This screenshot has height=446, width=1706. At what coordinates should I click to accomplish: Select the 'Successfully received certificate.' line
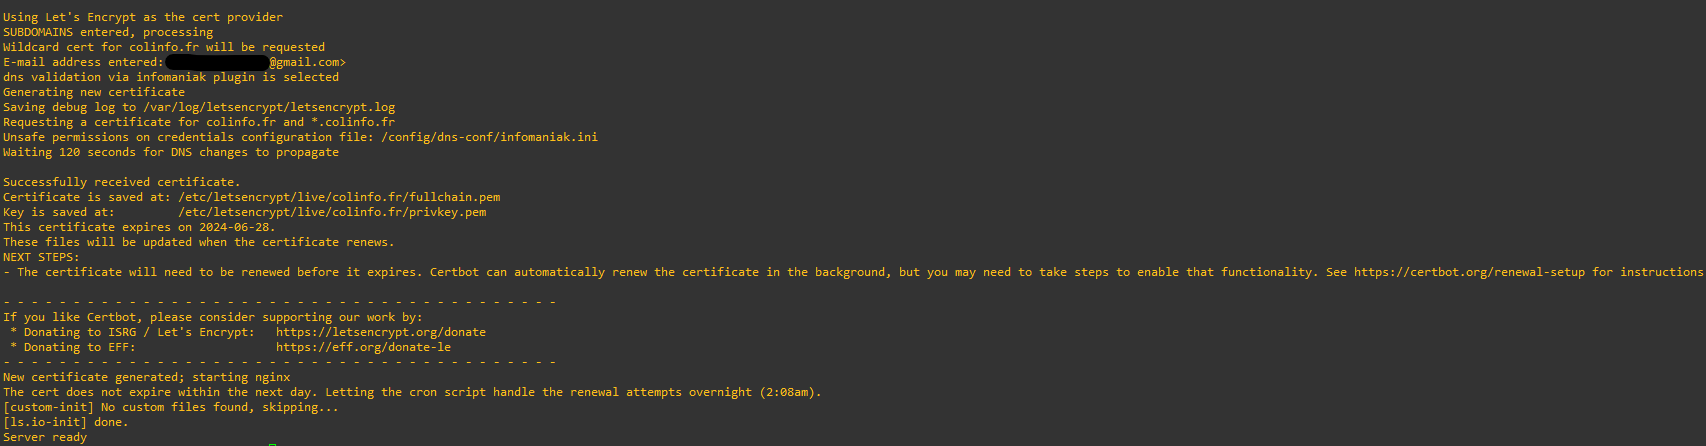tap(121, 182)
